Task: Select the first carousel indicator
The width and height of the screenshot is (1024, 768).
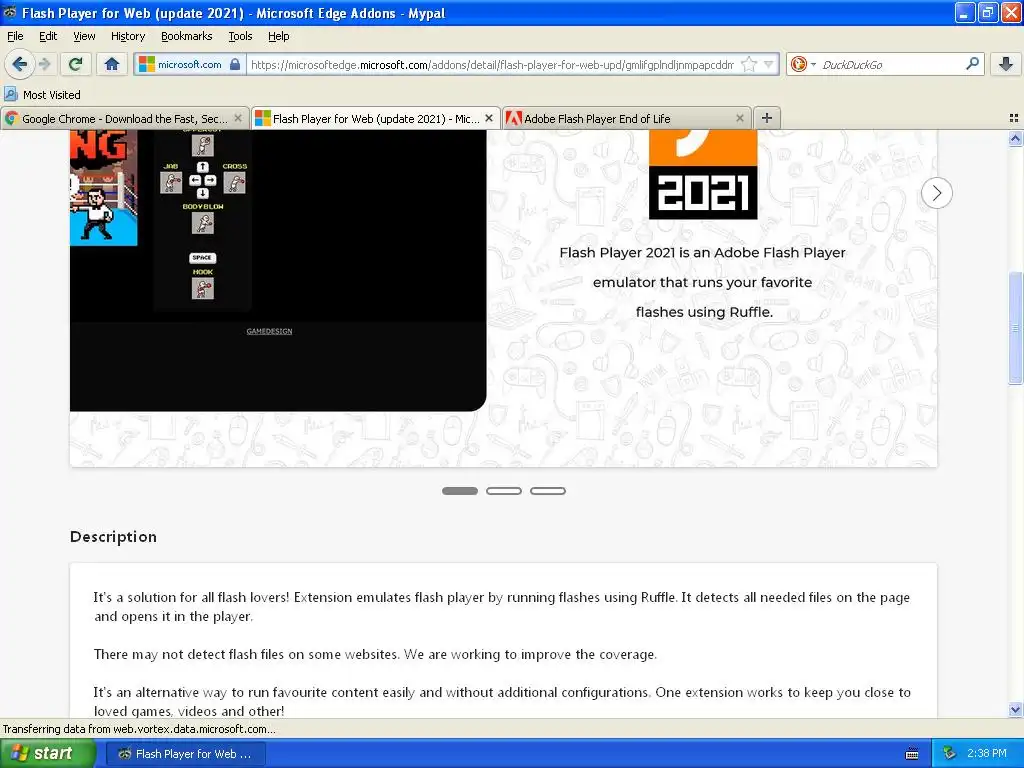Action: pos(460,490)
